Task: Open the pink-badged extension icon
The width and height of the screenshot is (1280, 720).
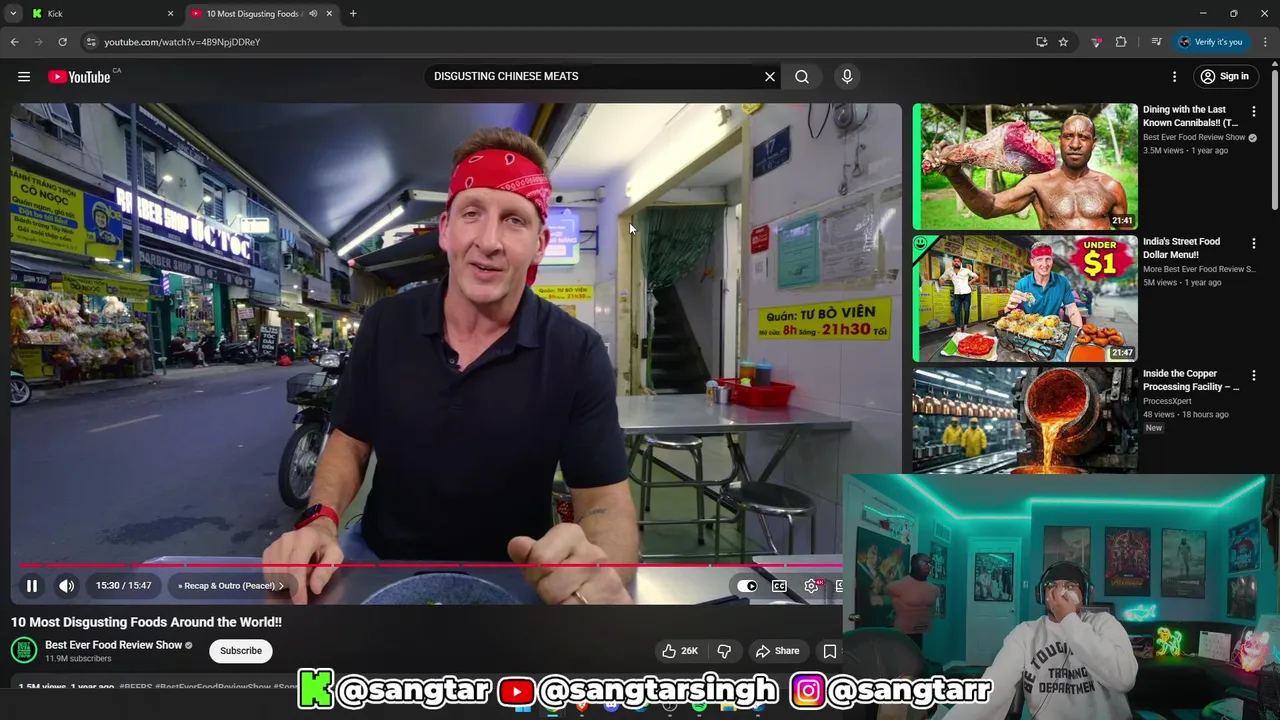Action: (x=1097, y=42)
